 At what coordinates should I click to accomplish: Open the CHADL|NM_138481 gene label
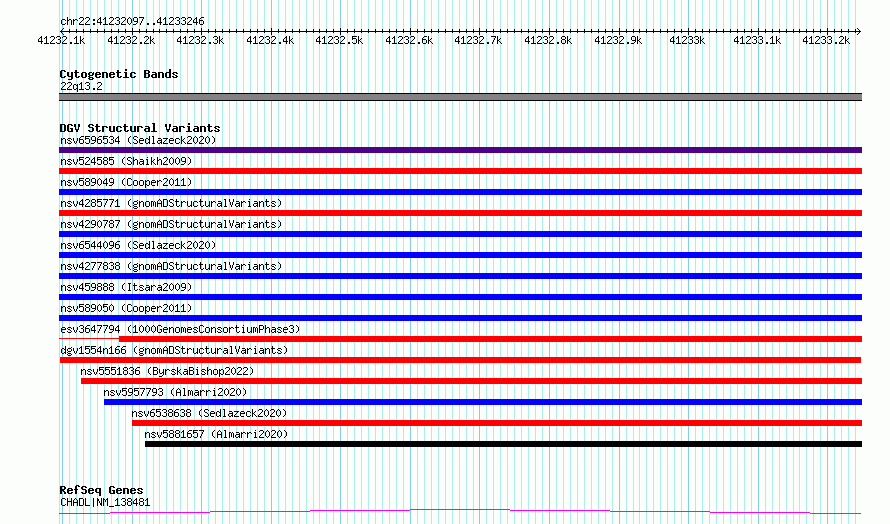[x=105, y=502]
